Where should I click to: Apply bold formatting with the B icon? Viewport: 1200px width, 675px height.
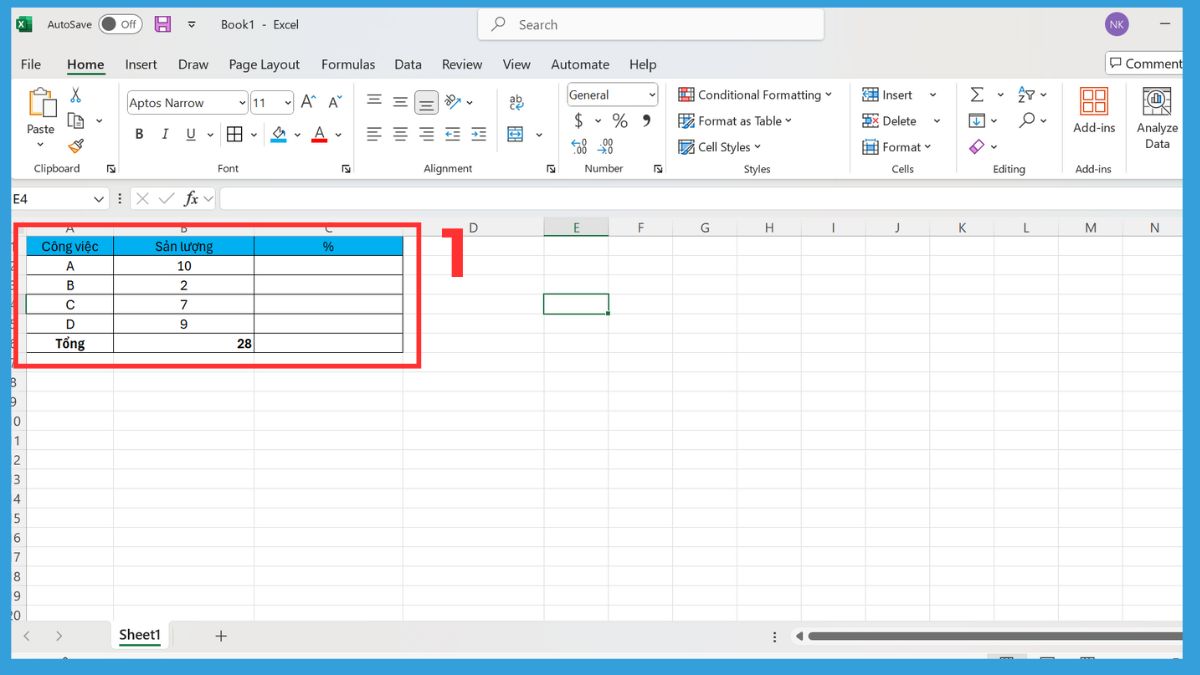[139, 133]
